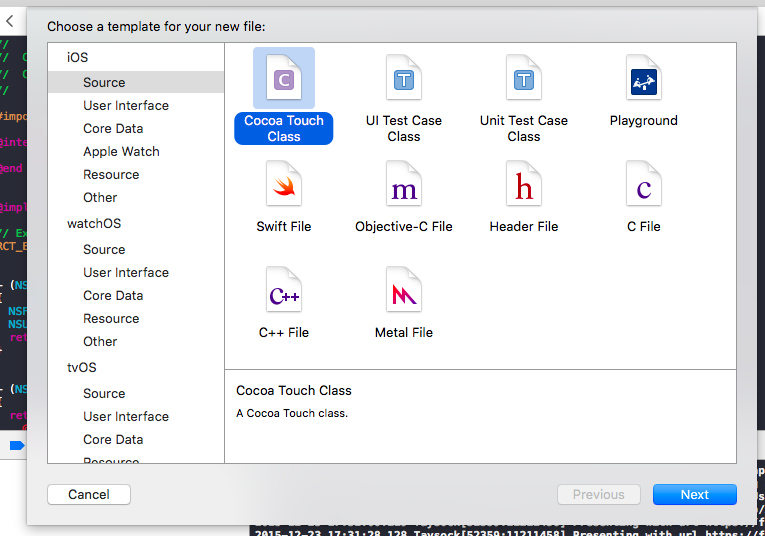Select Other under the watchOS section
The width and height of the screenshot is (765, 536).
pos(100,341)
